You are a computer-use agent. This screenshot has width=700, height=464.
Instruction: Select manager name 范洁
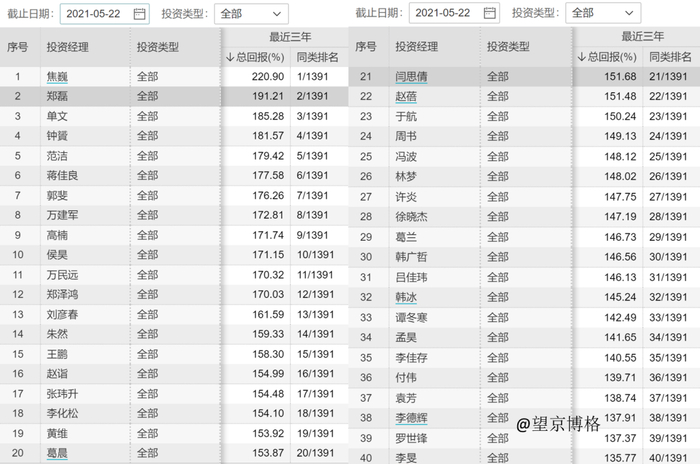57,156
